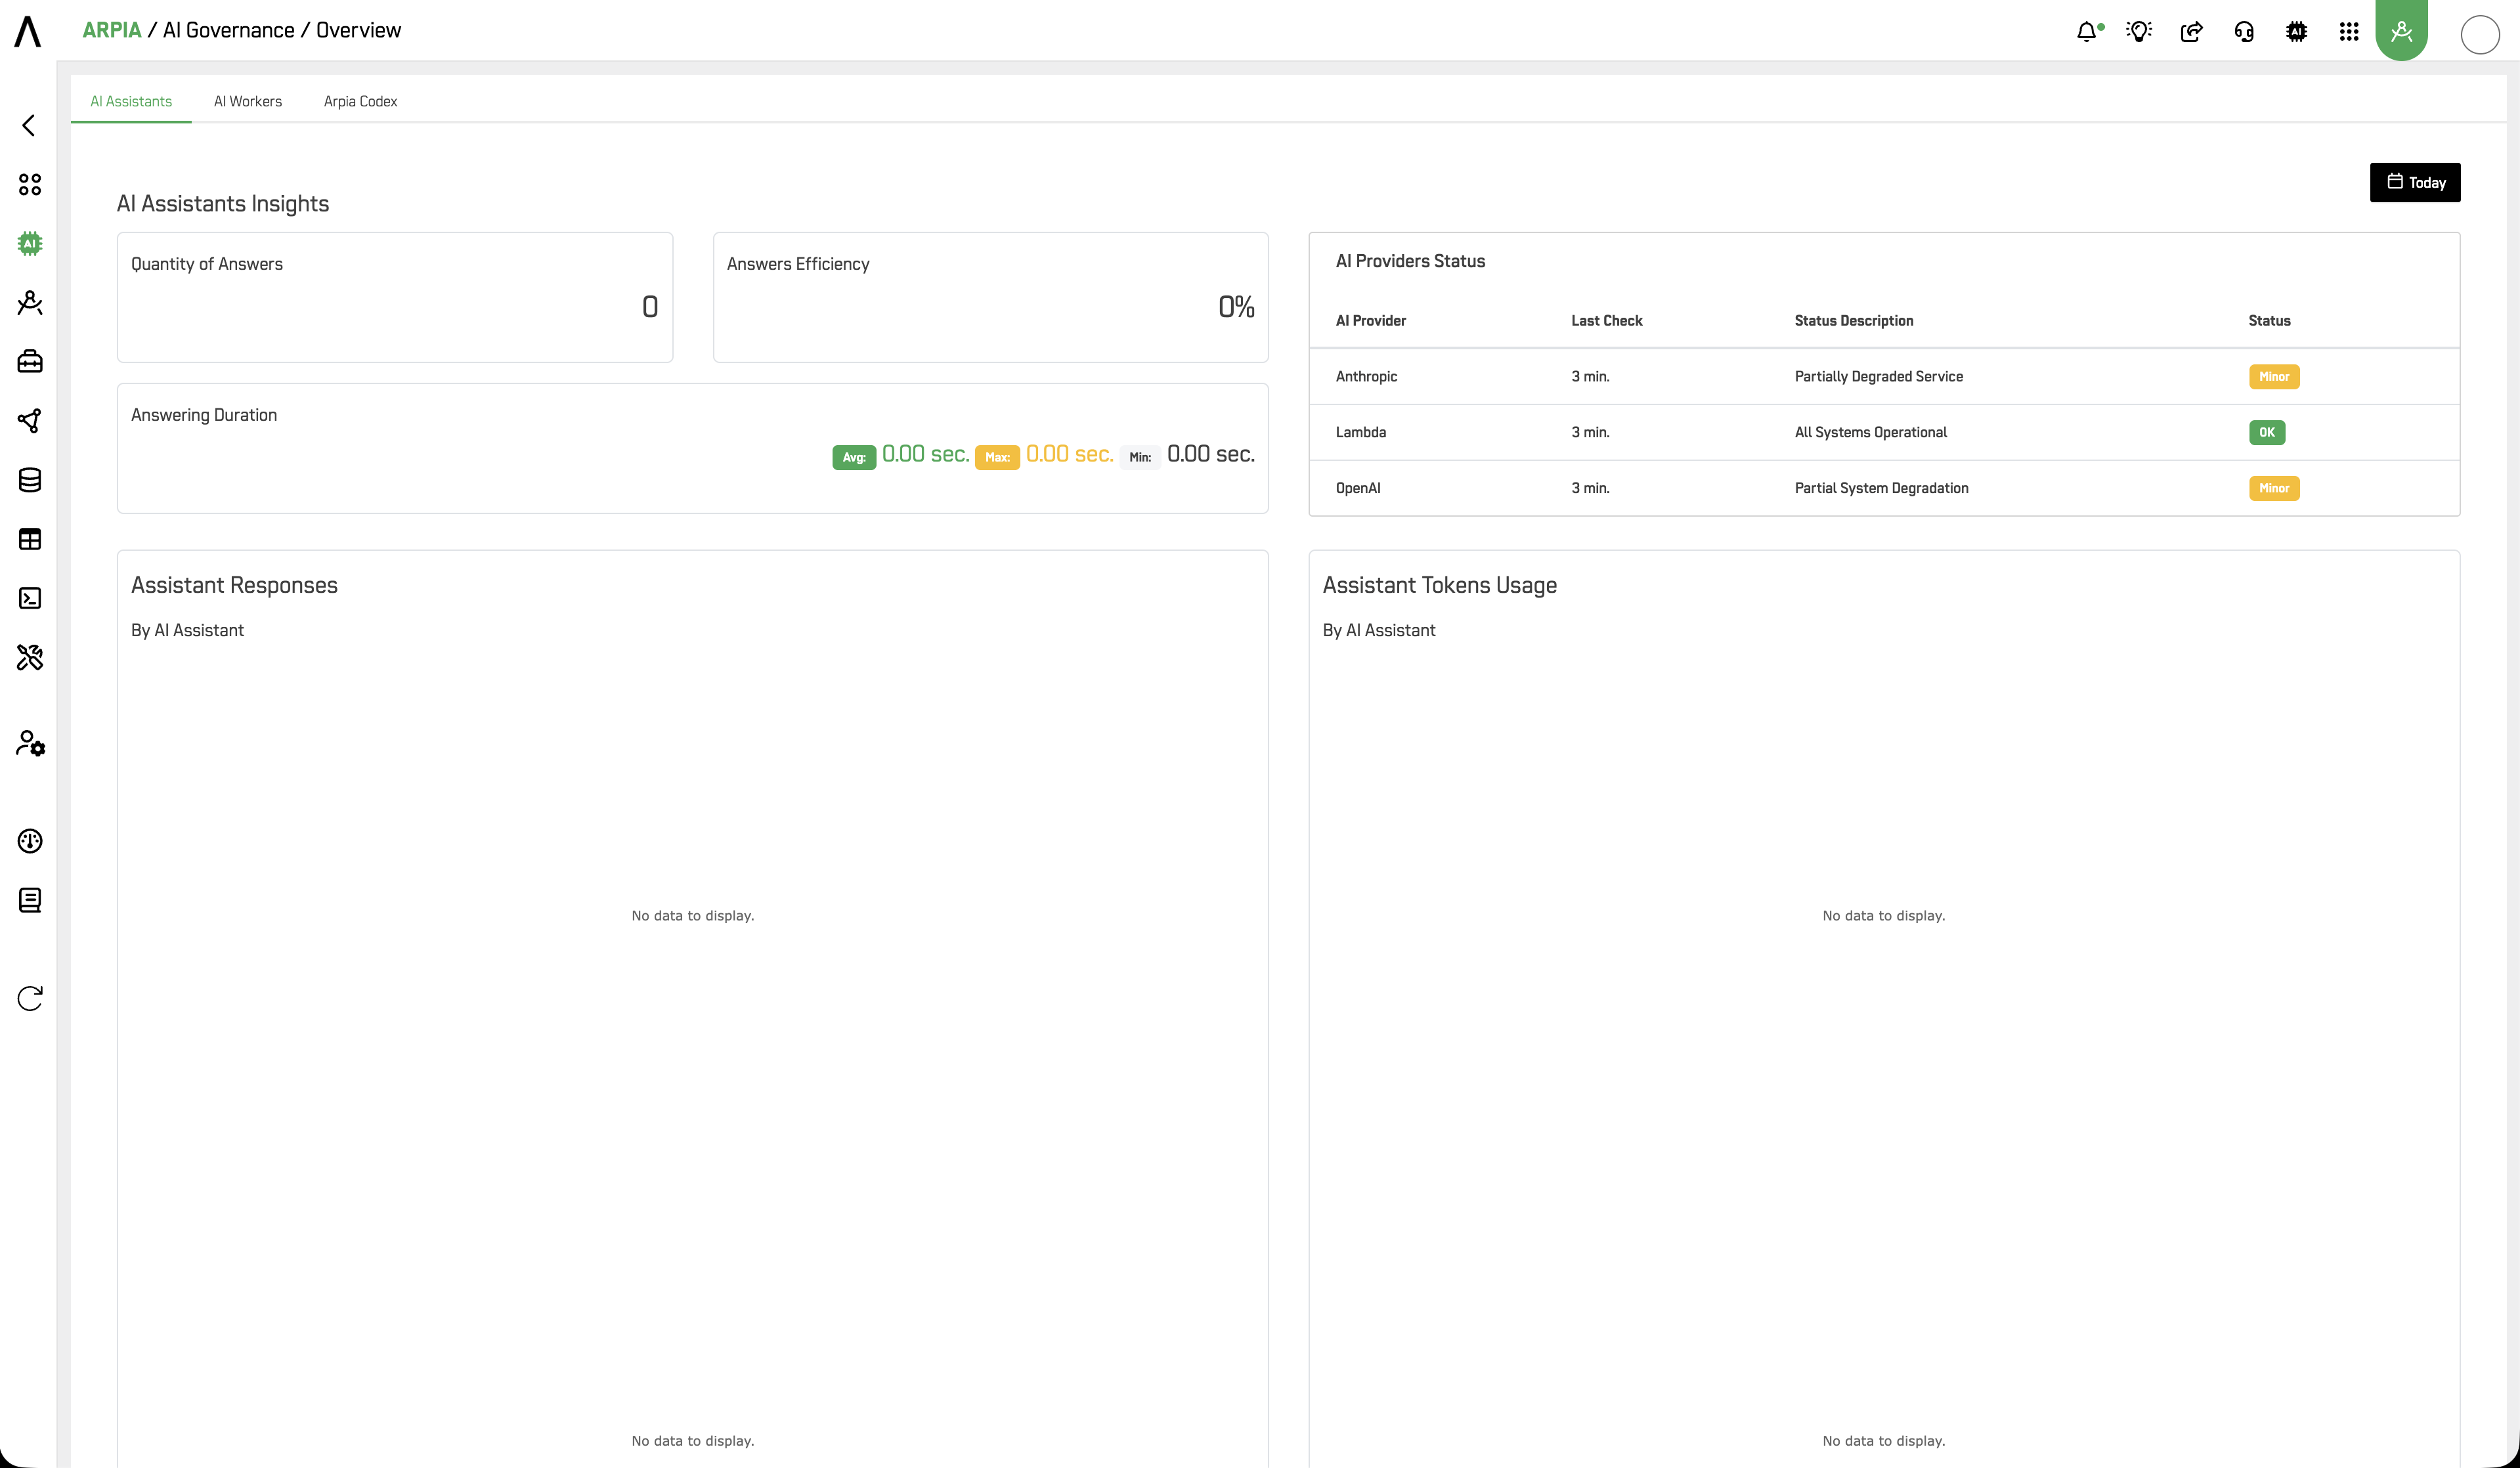Click the Quantity of Answers card
The image size is (2520, 1468).
pyautogui.click(x=395, y=297)
